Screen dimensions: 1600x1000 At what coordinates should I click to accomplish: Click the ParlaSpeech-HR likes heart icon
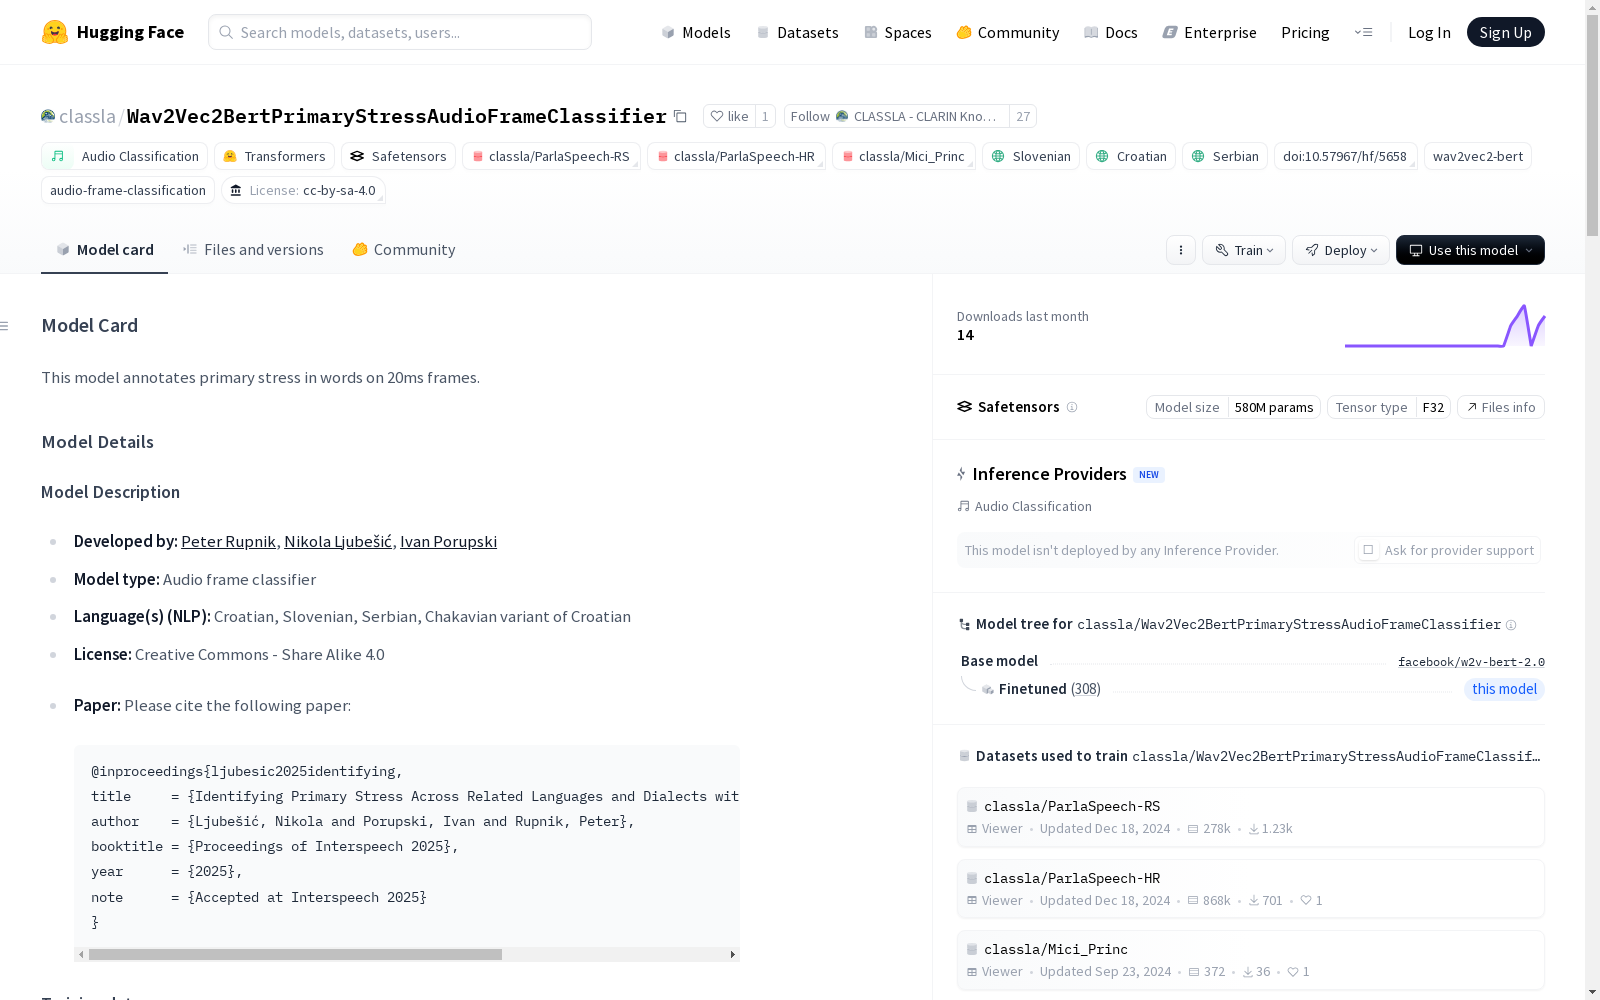(x=1306, y=900)
